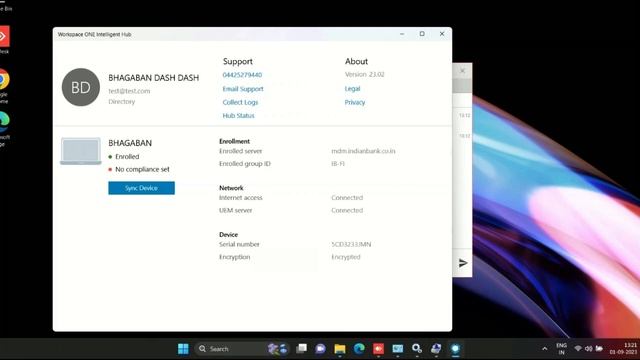Open the Chat app on taskbar
This screenshot has height=360, width=640.
click(320, 349)
